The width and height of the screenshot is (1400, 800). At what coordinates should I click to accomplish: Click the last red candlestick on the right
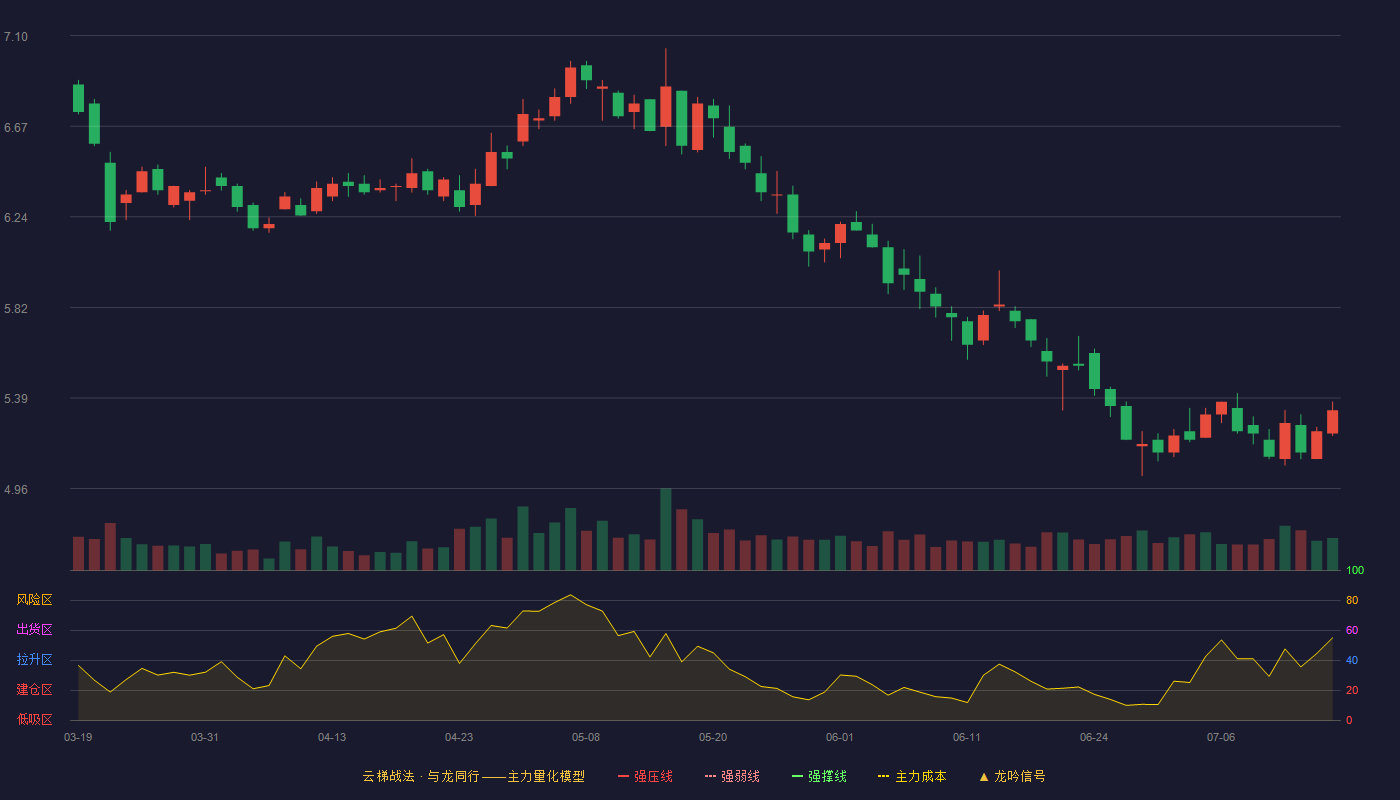[1333, 421]
